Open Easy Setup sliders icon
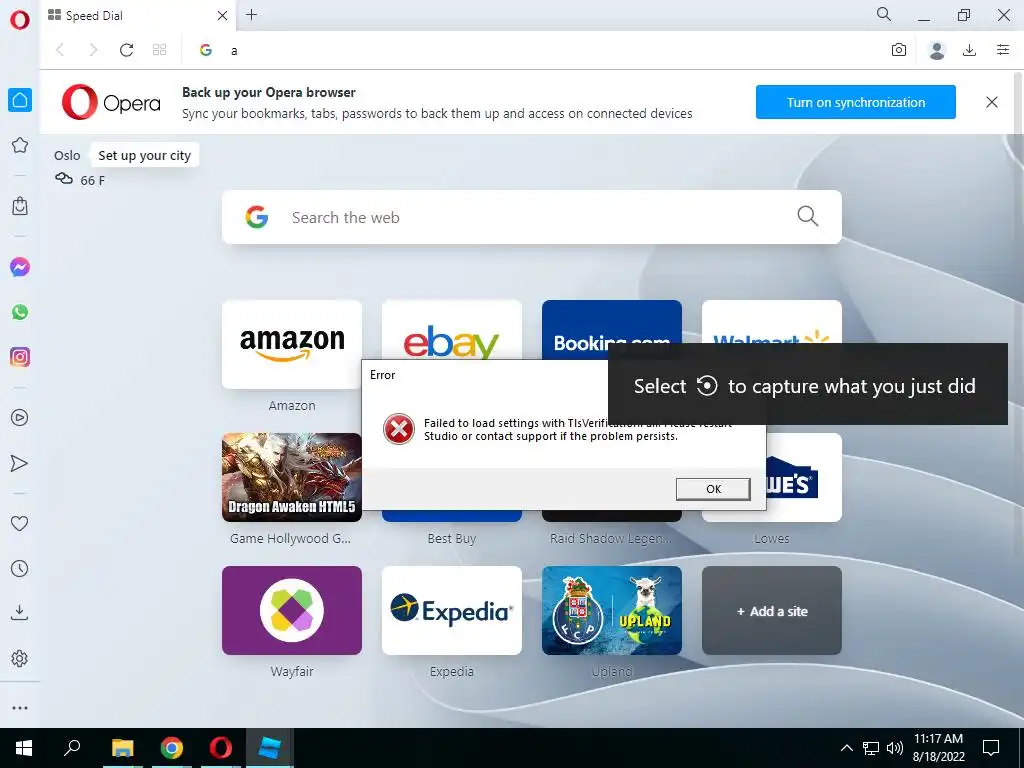The width and height of the screenshot is (1024, 768). tap(1003, 50)
